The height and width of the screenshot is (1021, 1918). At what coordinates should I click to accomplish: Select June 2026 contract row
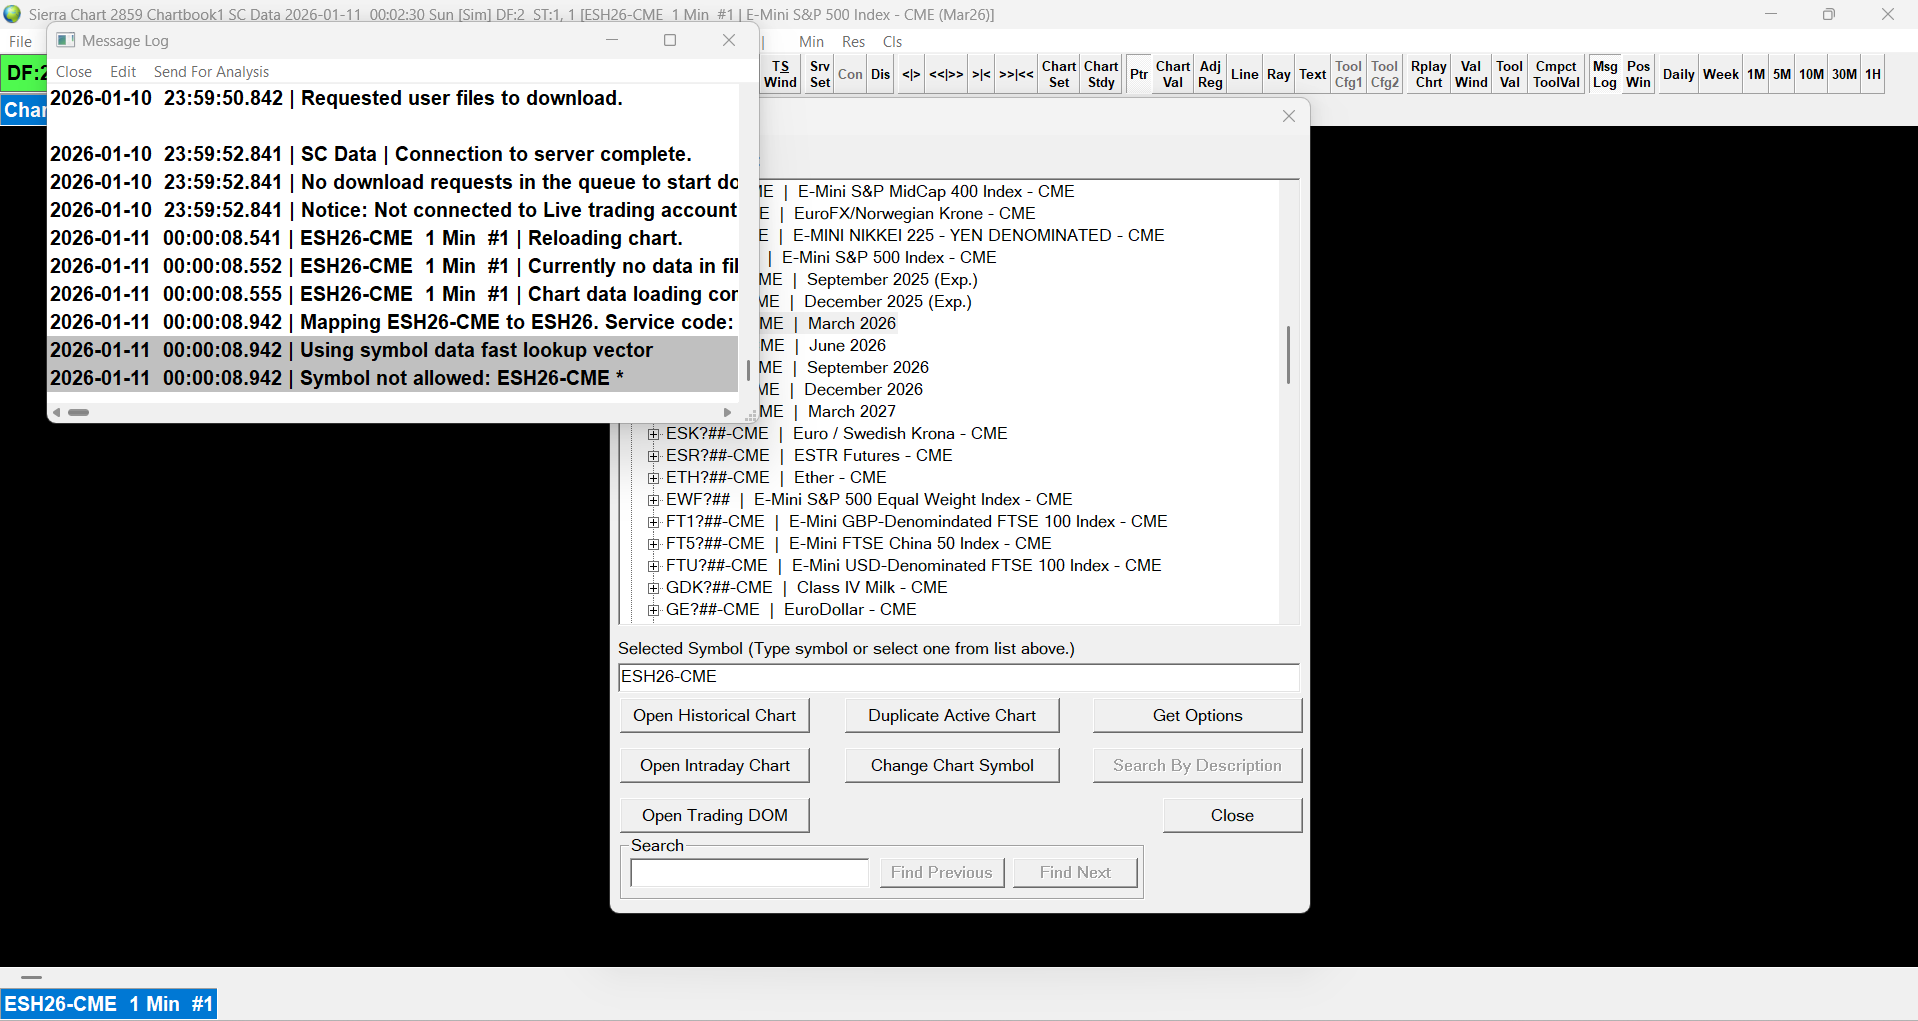click(847, 346)
